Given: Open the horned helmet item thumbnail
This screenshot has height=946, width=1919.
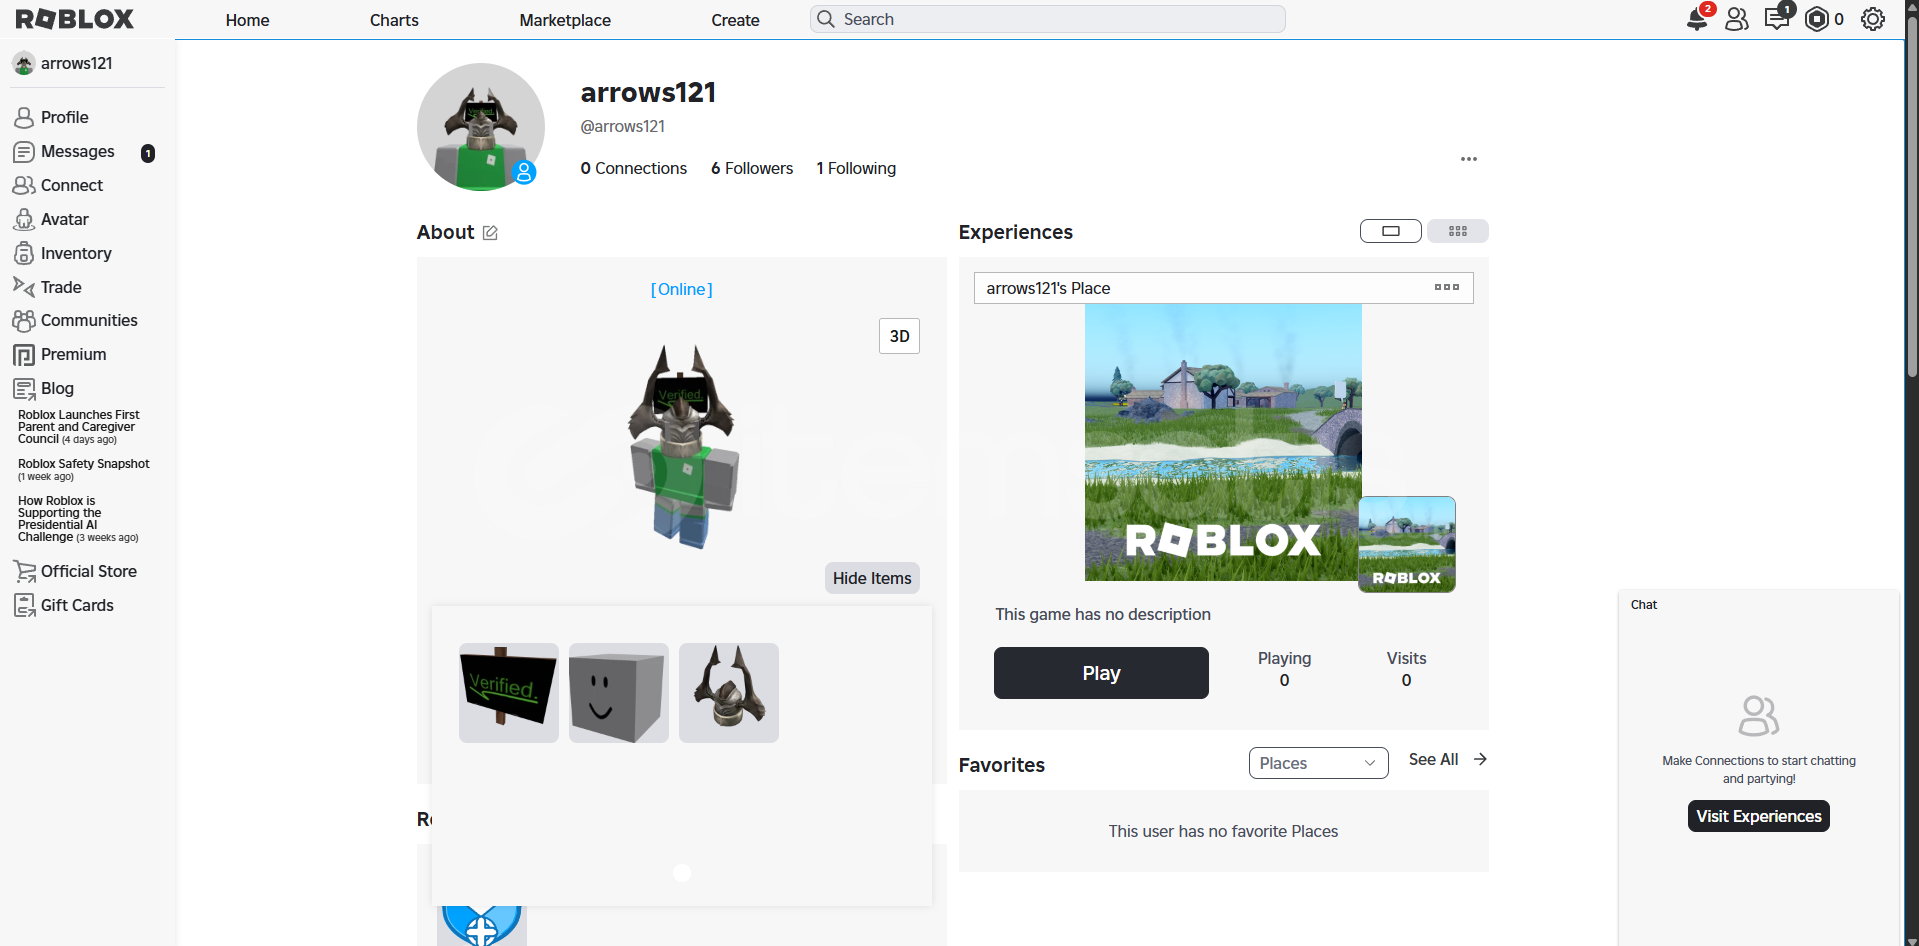Looking at the screenshot, I should coord(729,693).
